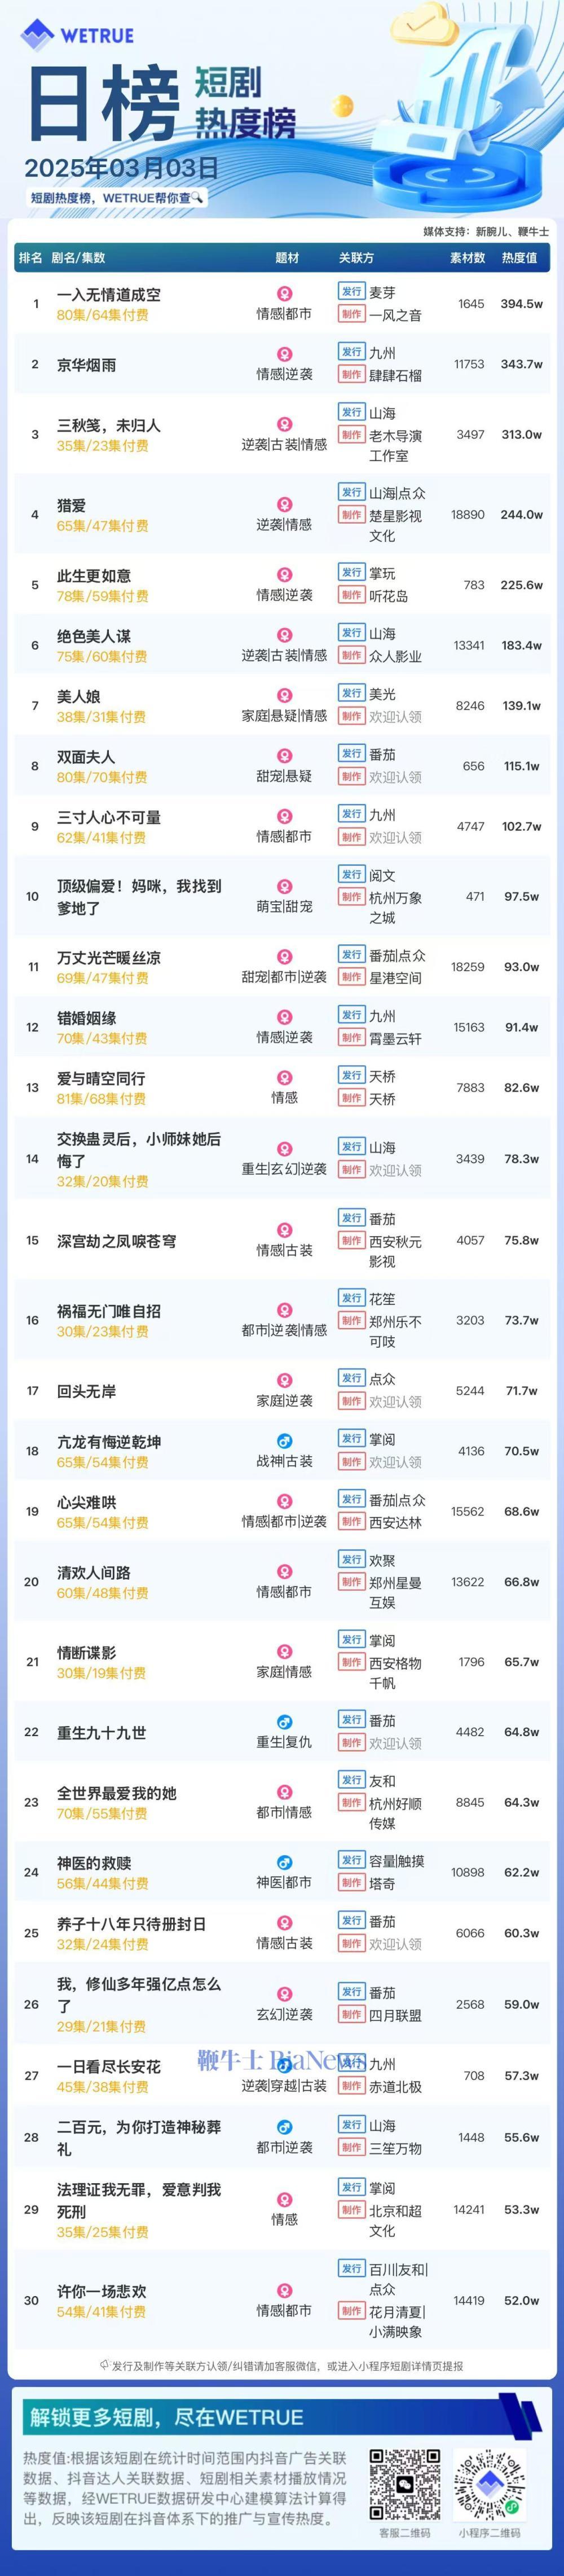Open the drama title 回头无岸
Image resolution: width=564 pixels, height=2576 pixels.
(x=86, y=1391)
